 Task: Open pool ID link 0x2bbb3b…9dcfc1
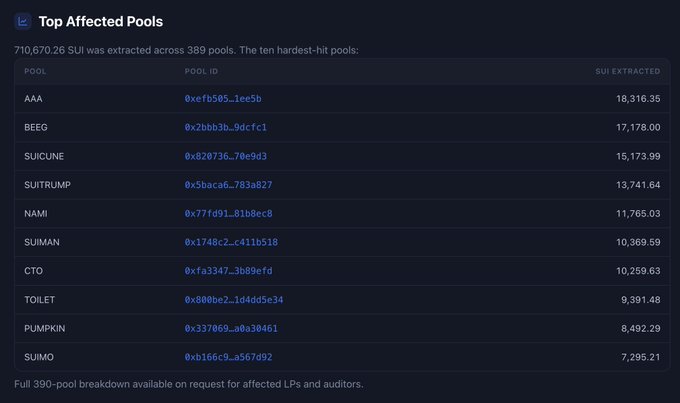pyautogui.click(x=226, y=127)
